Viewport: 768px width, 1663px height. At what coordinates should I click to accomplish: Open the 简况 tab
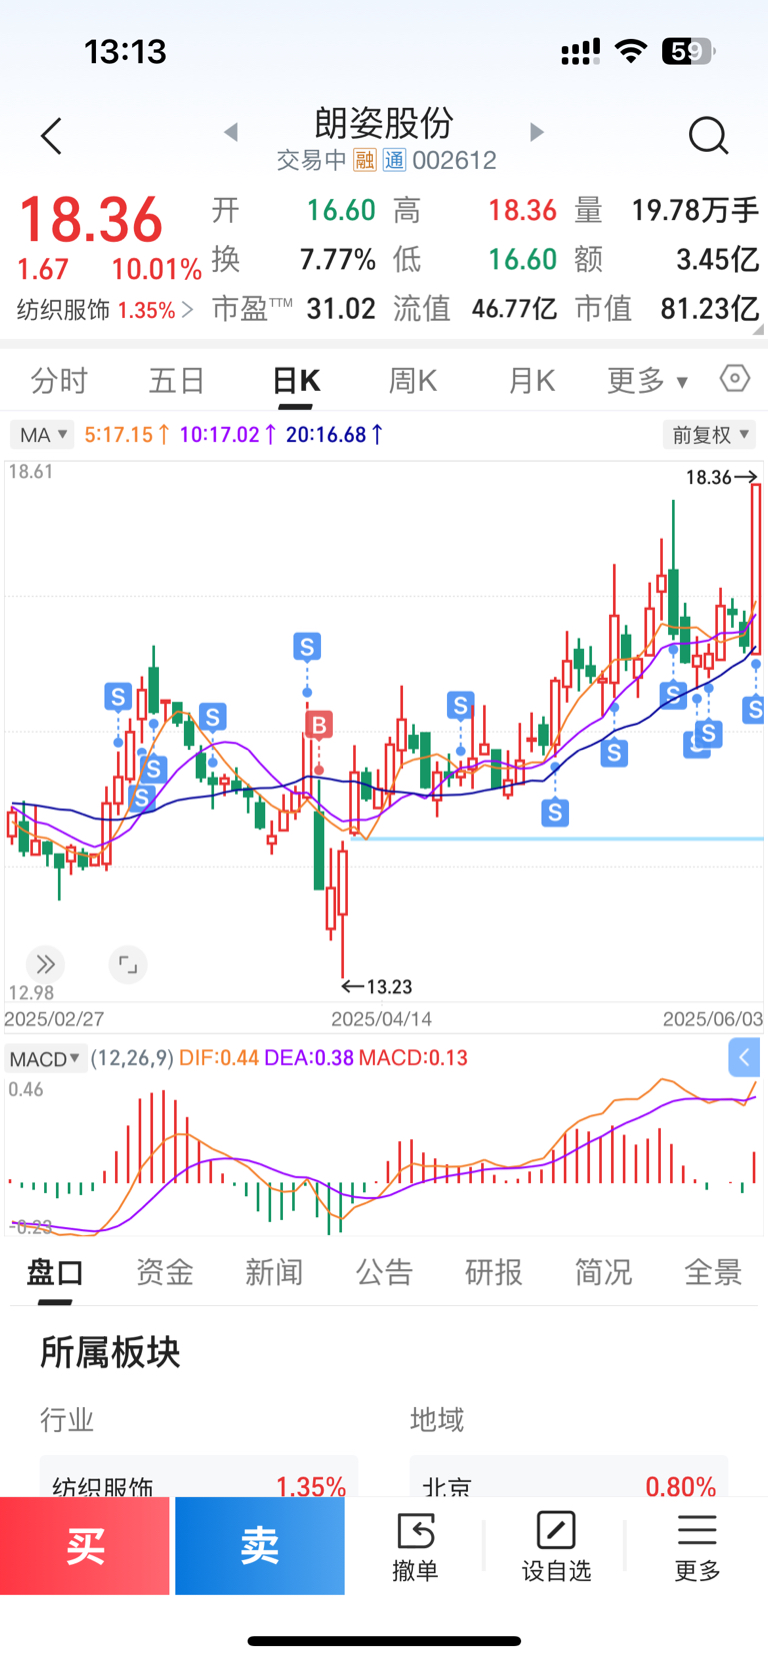603,1272
